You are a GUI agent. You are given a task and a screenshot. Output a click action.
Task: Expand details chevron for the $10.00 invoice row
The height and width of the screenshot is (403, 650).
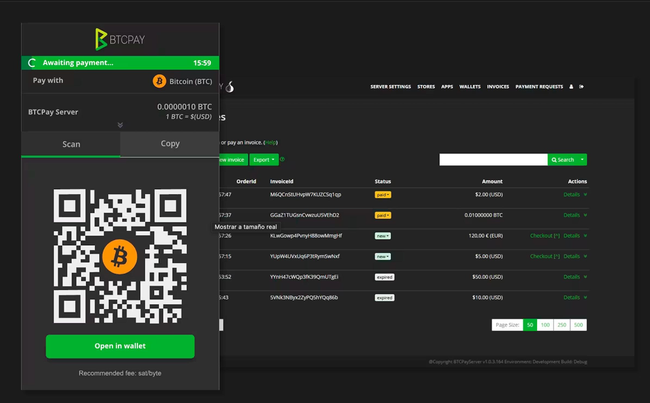coord(585,298)
